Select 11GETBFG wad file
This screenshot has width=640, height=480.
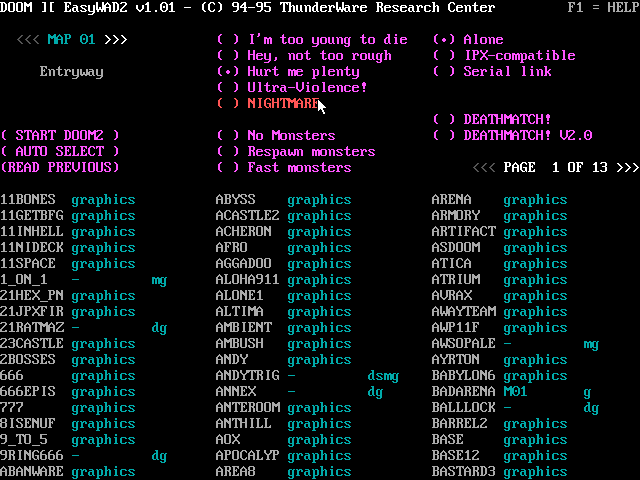(32, 215)
